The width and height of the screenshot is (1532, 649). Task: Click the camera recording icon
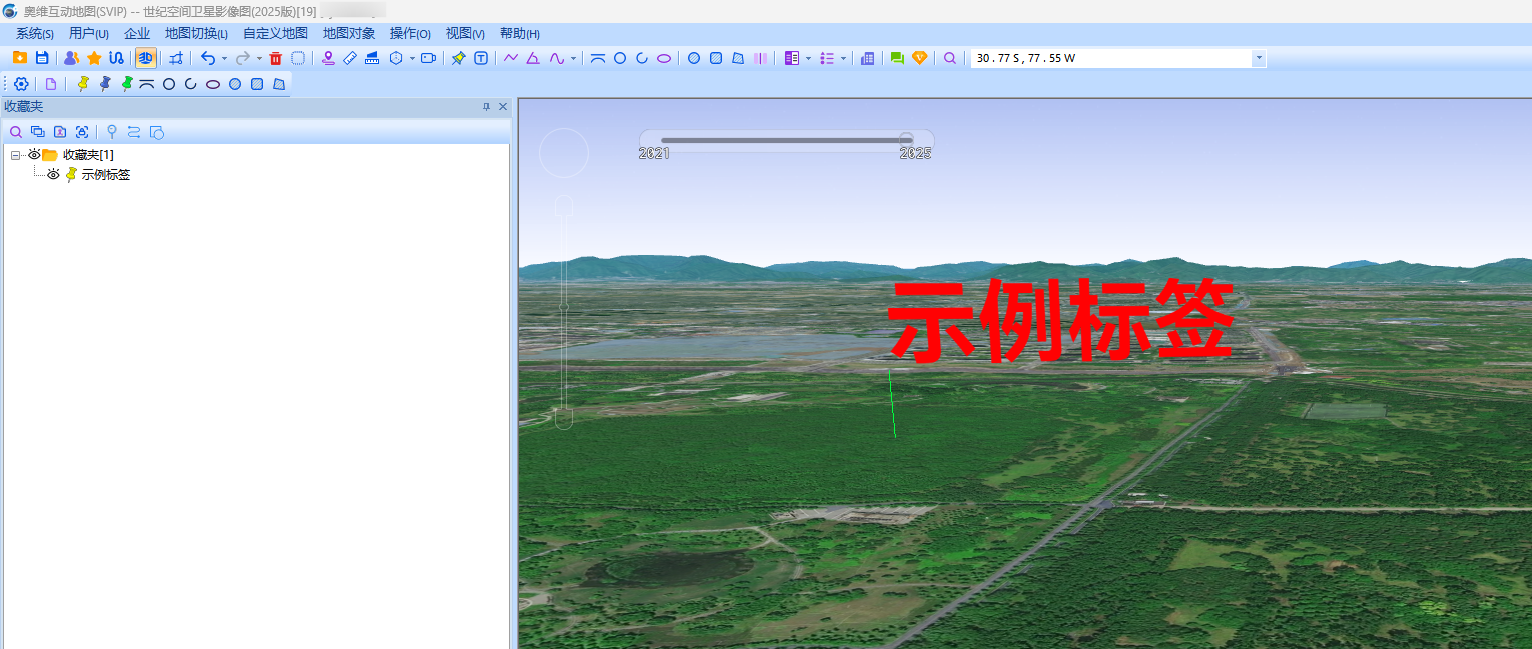click(x=429, y=58)
